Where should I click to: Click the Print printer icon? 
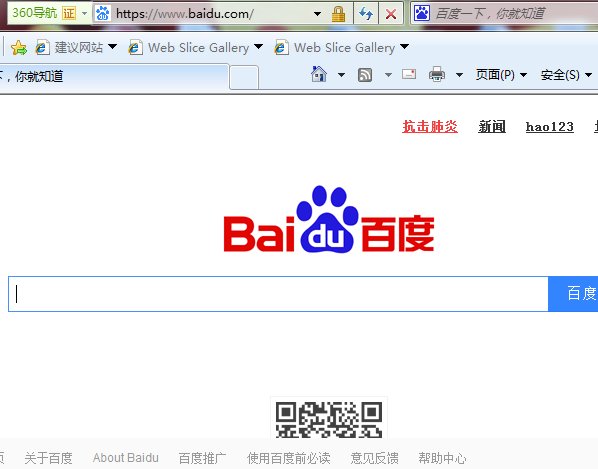[x=437, y=74]
